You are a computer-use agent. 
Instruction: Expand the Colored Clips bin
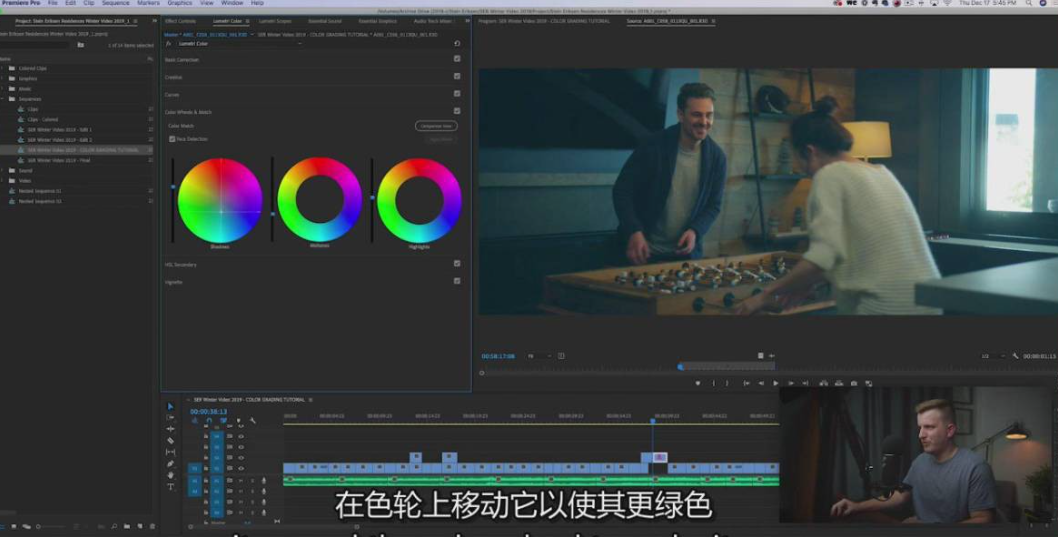3,68
